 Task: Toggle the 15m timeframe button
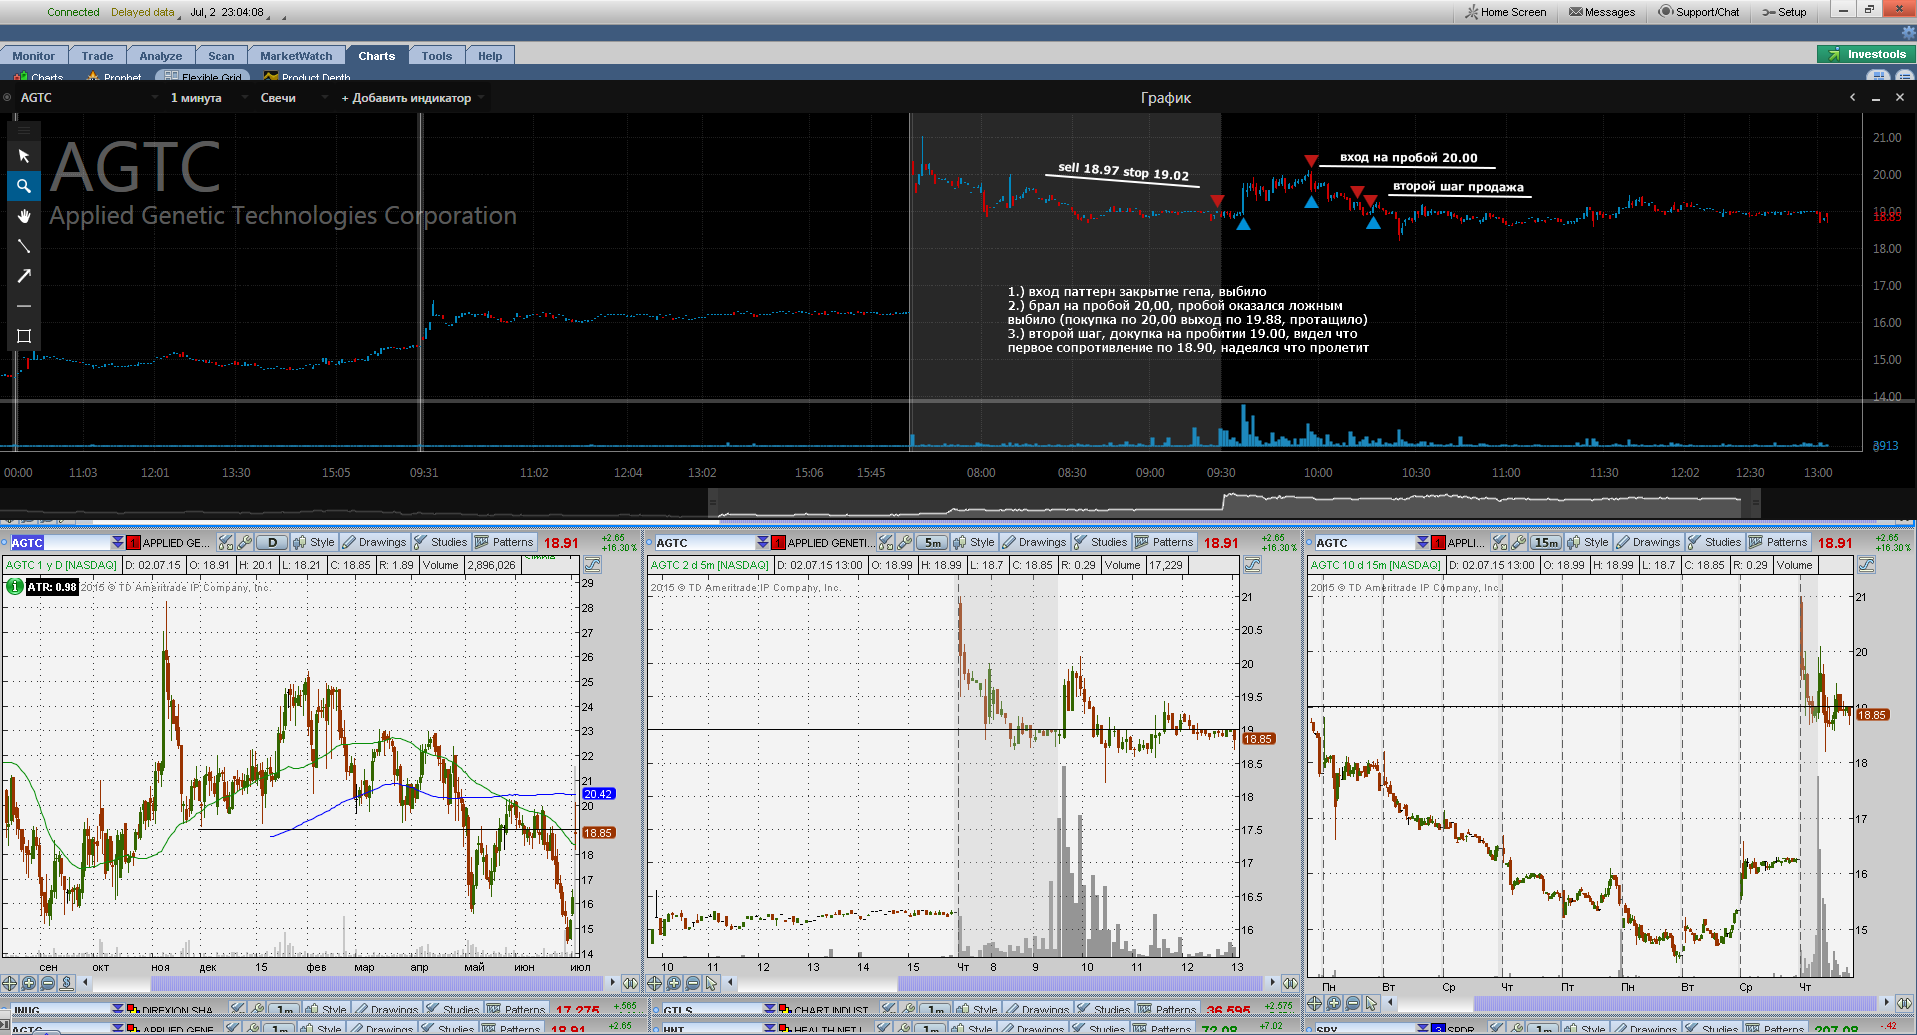pos(1546,542)
